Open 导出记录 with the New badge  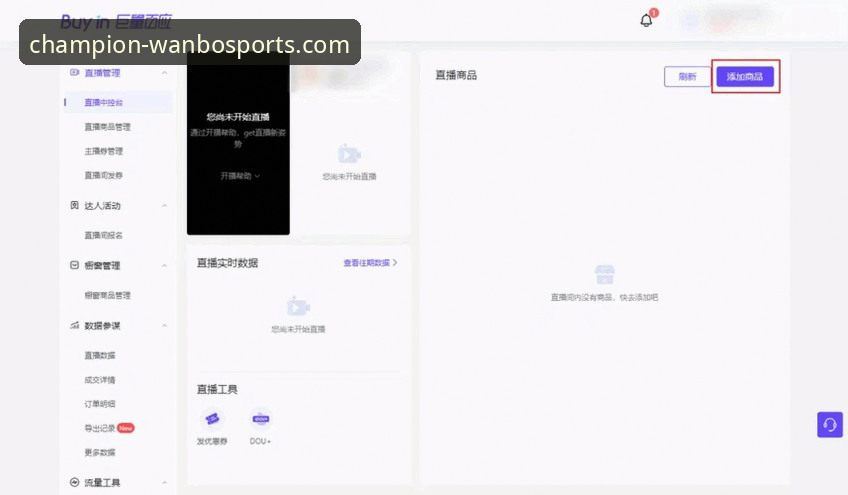pyautogui.click(x=109, y=428)
